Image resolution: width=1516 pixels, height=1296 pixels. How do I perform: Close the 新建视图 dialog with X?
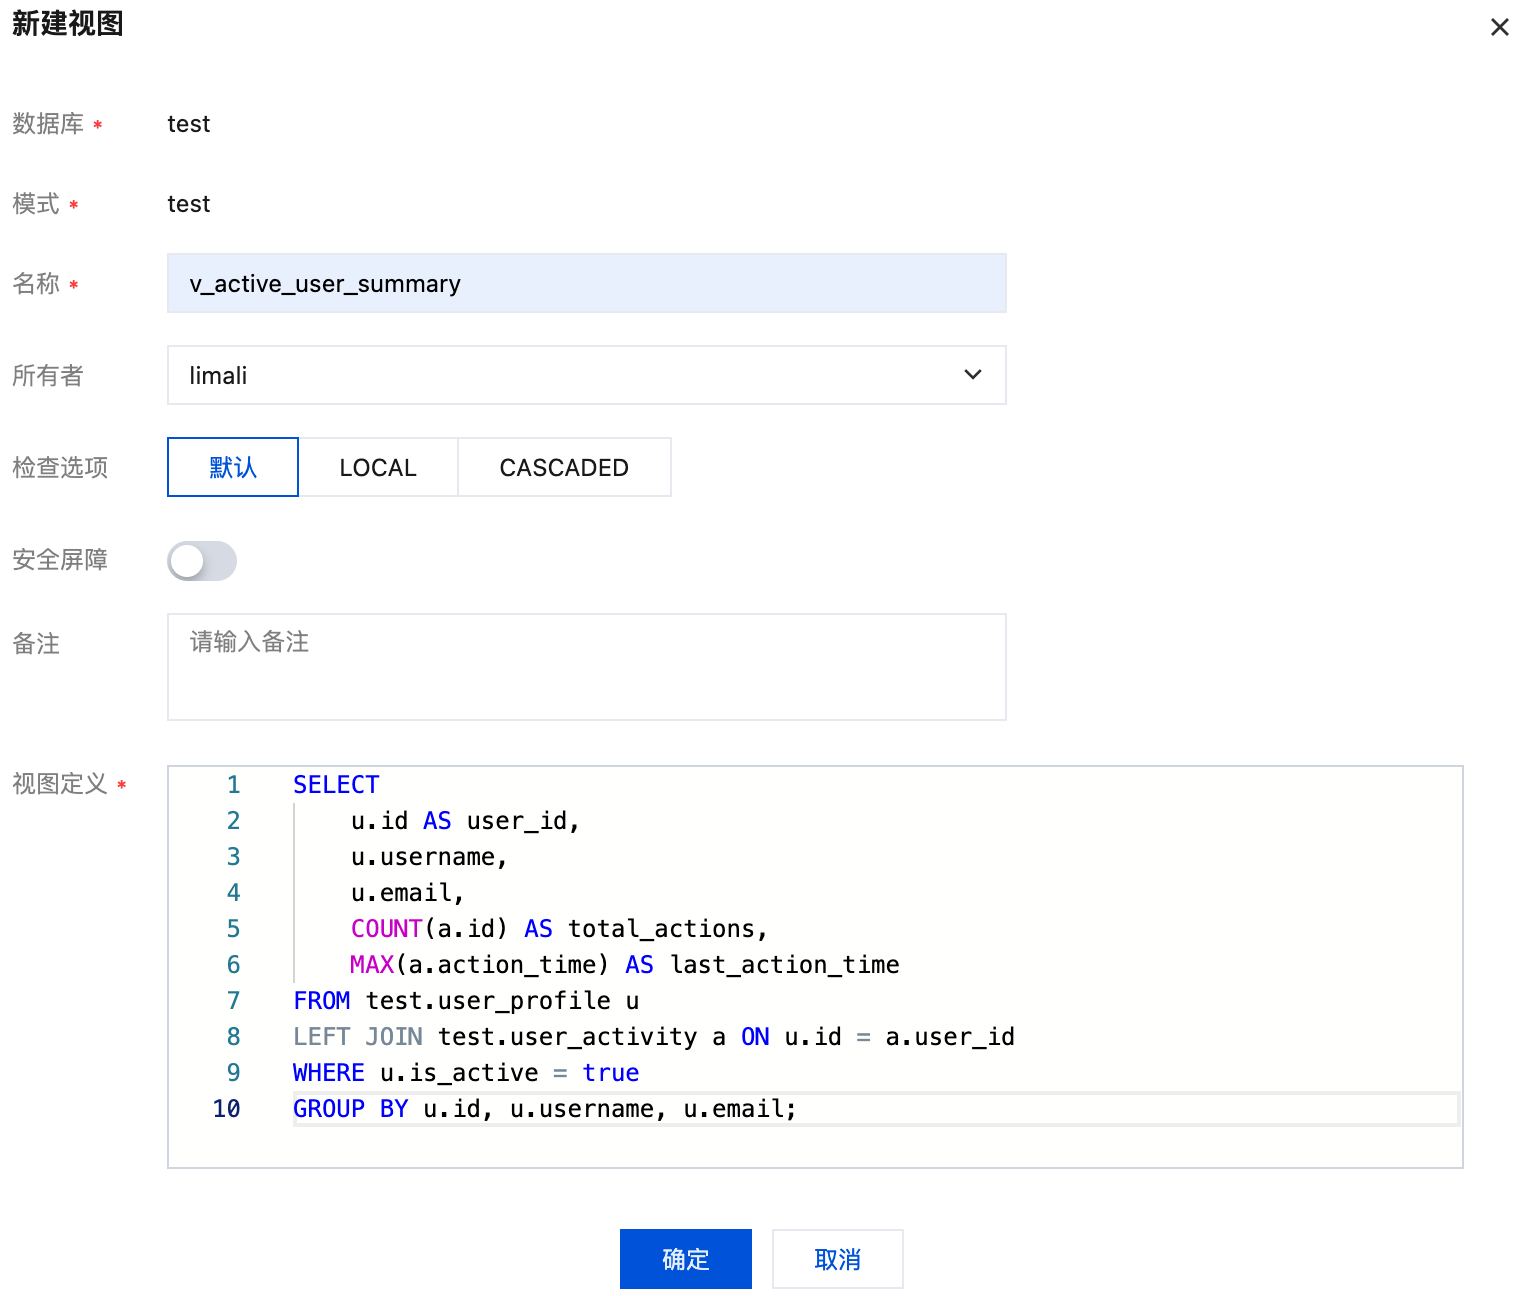[1499, 27]
